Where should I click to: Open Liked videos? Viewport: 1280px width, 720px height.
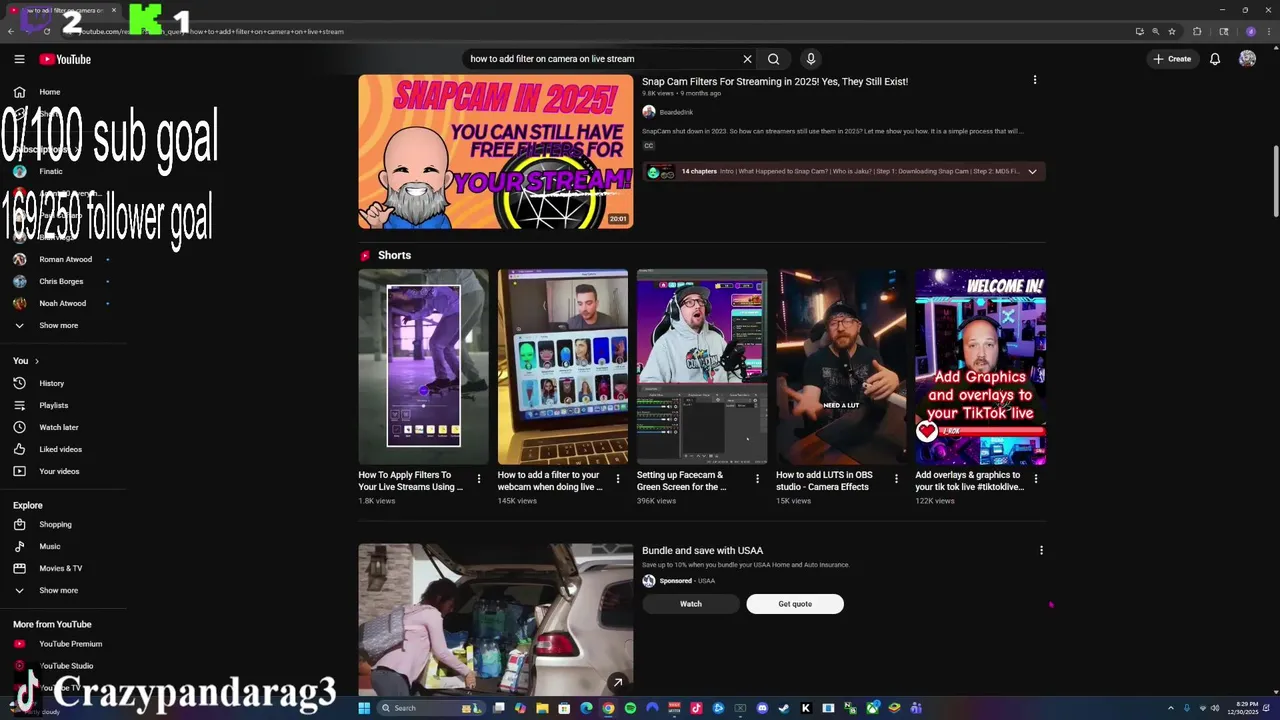coord(63,449)
